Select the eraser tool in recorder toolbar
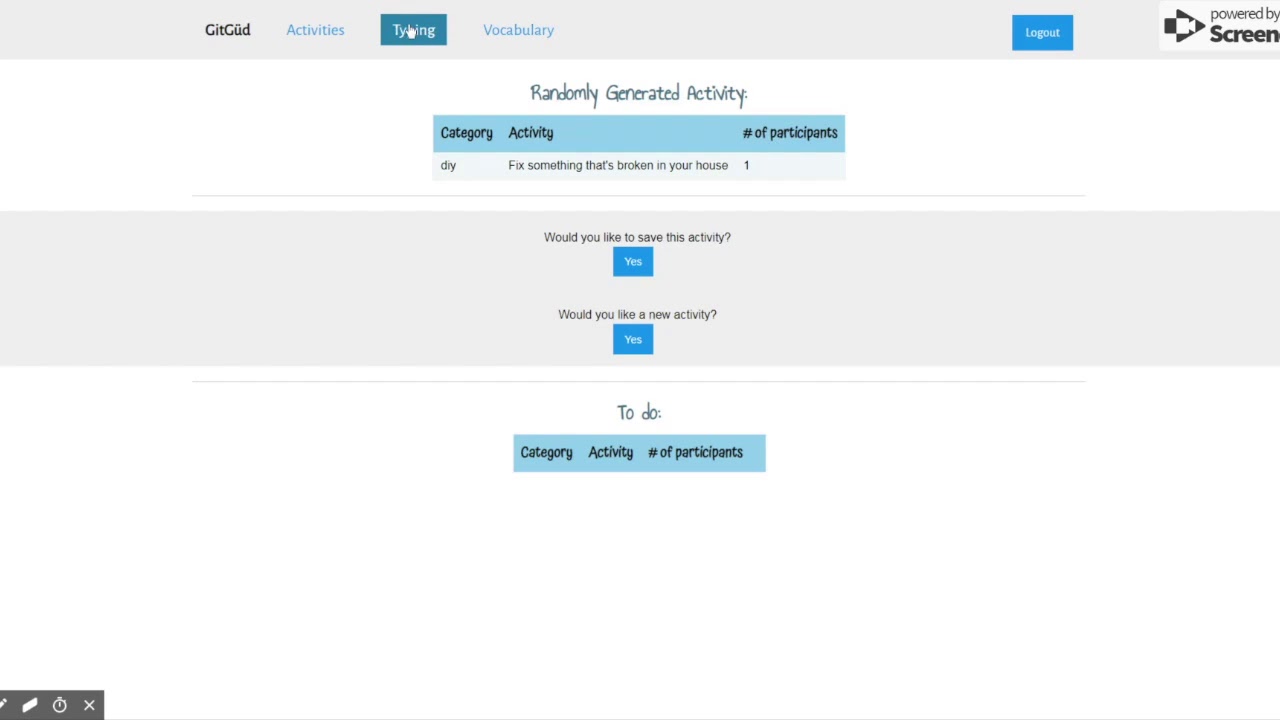 tap(30, 706)
